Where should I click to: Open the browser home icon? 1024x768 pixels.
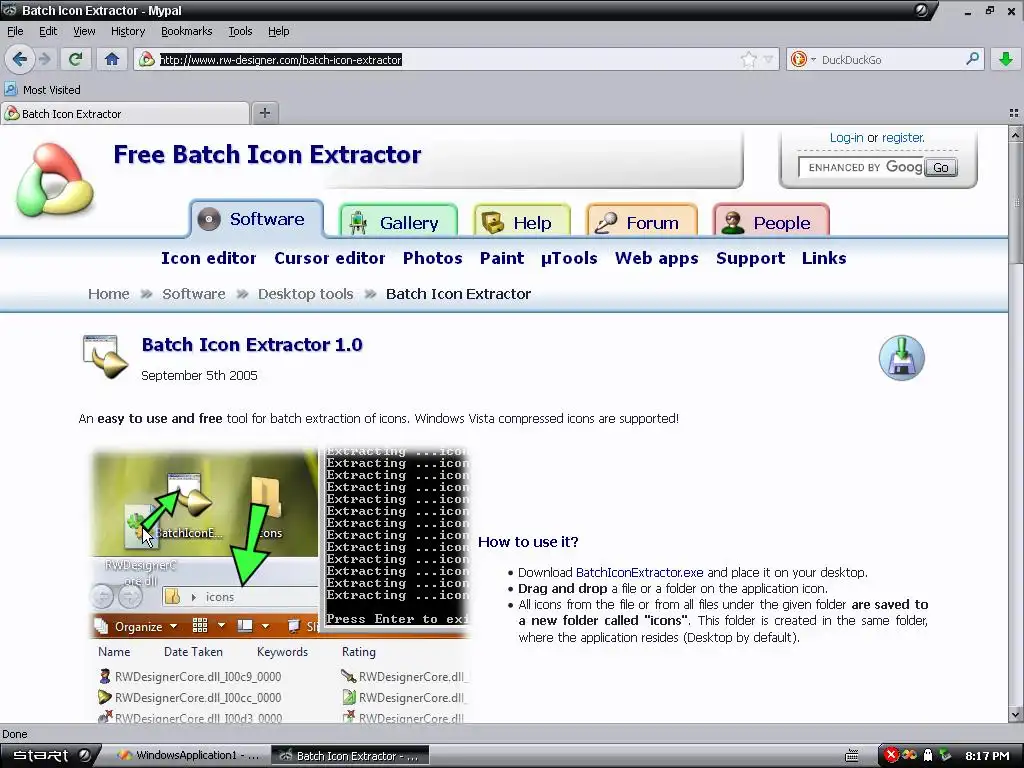[x=112, y=59]
